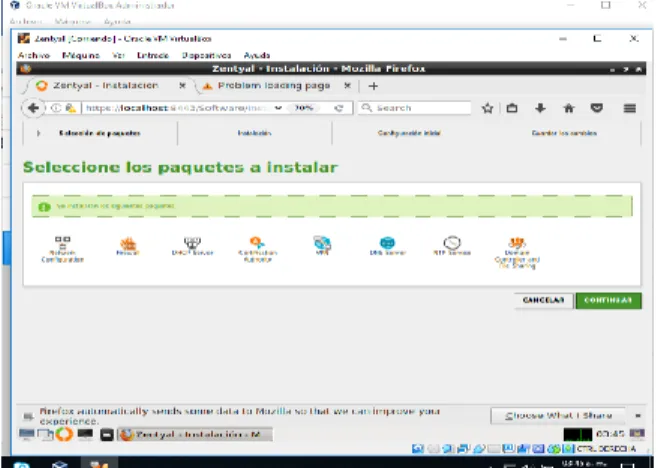
Task: Click the Selección de paquetes step
Action: pos(99,133)
